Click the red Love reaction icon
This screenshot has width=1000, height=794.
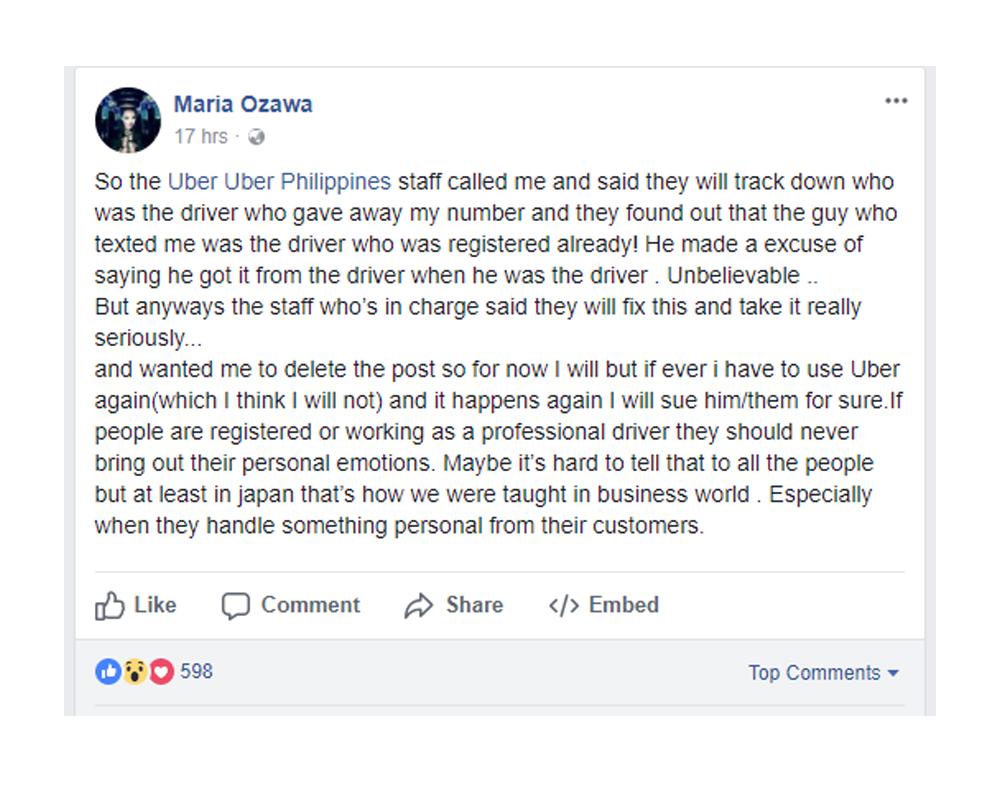161,672
